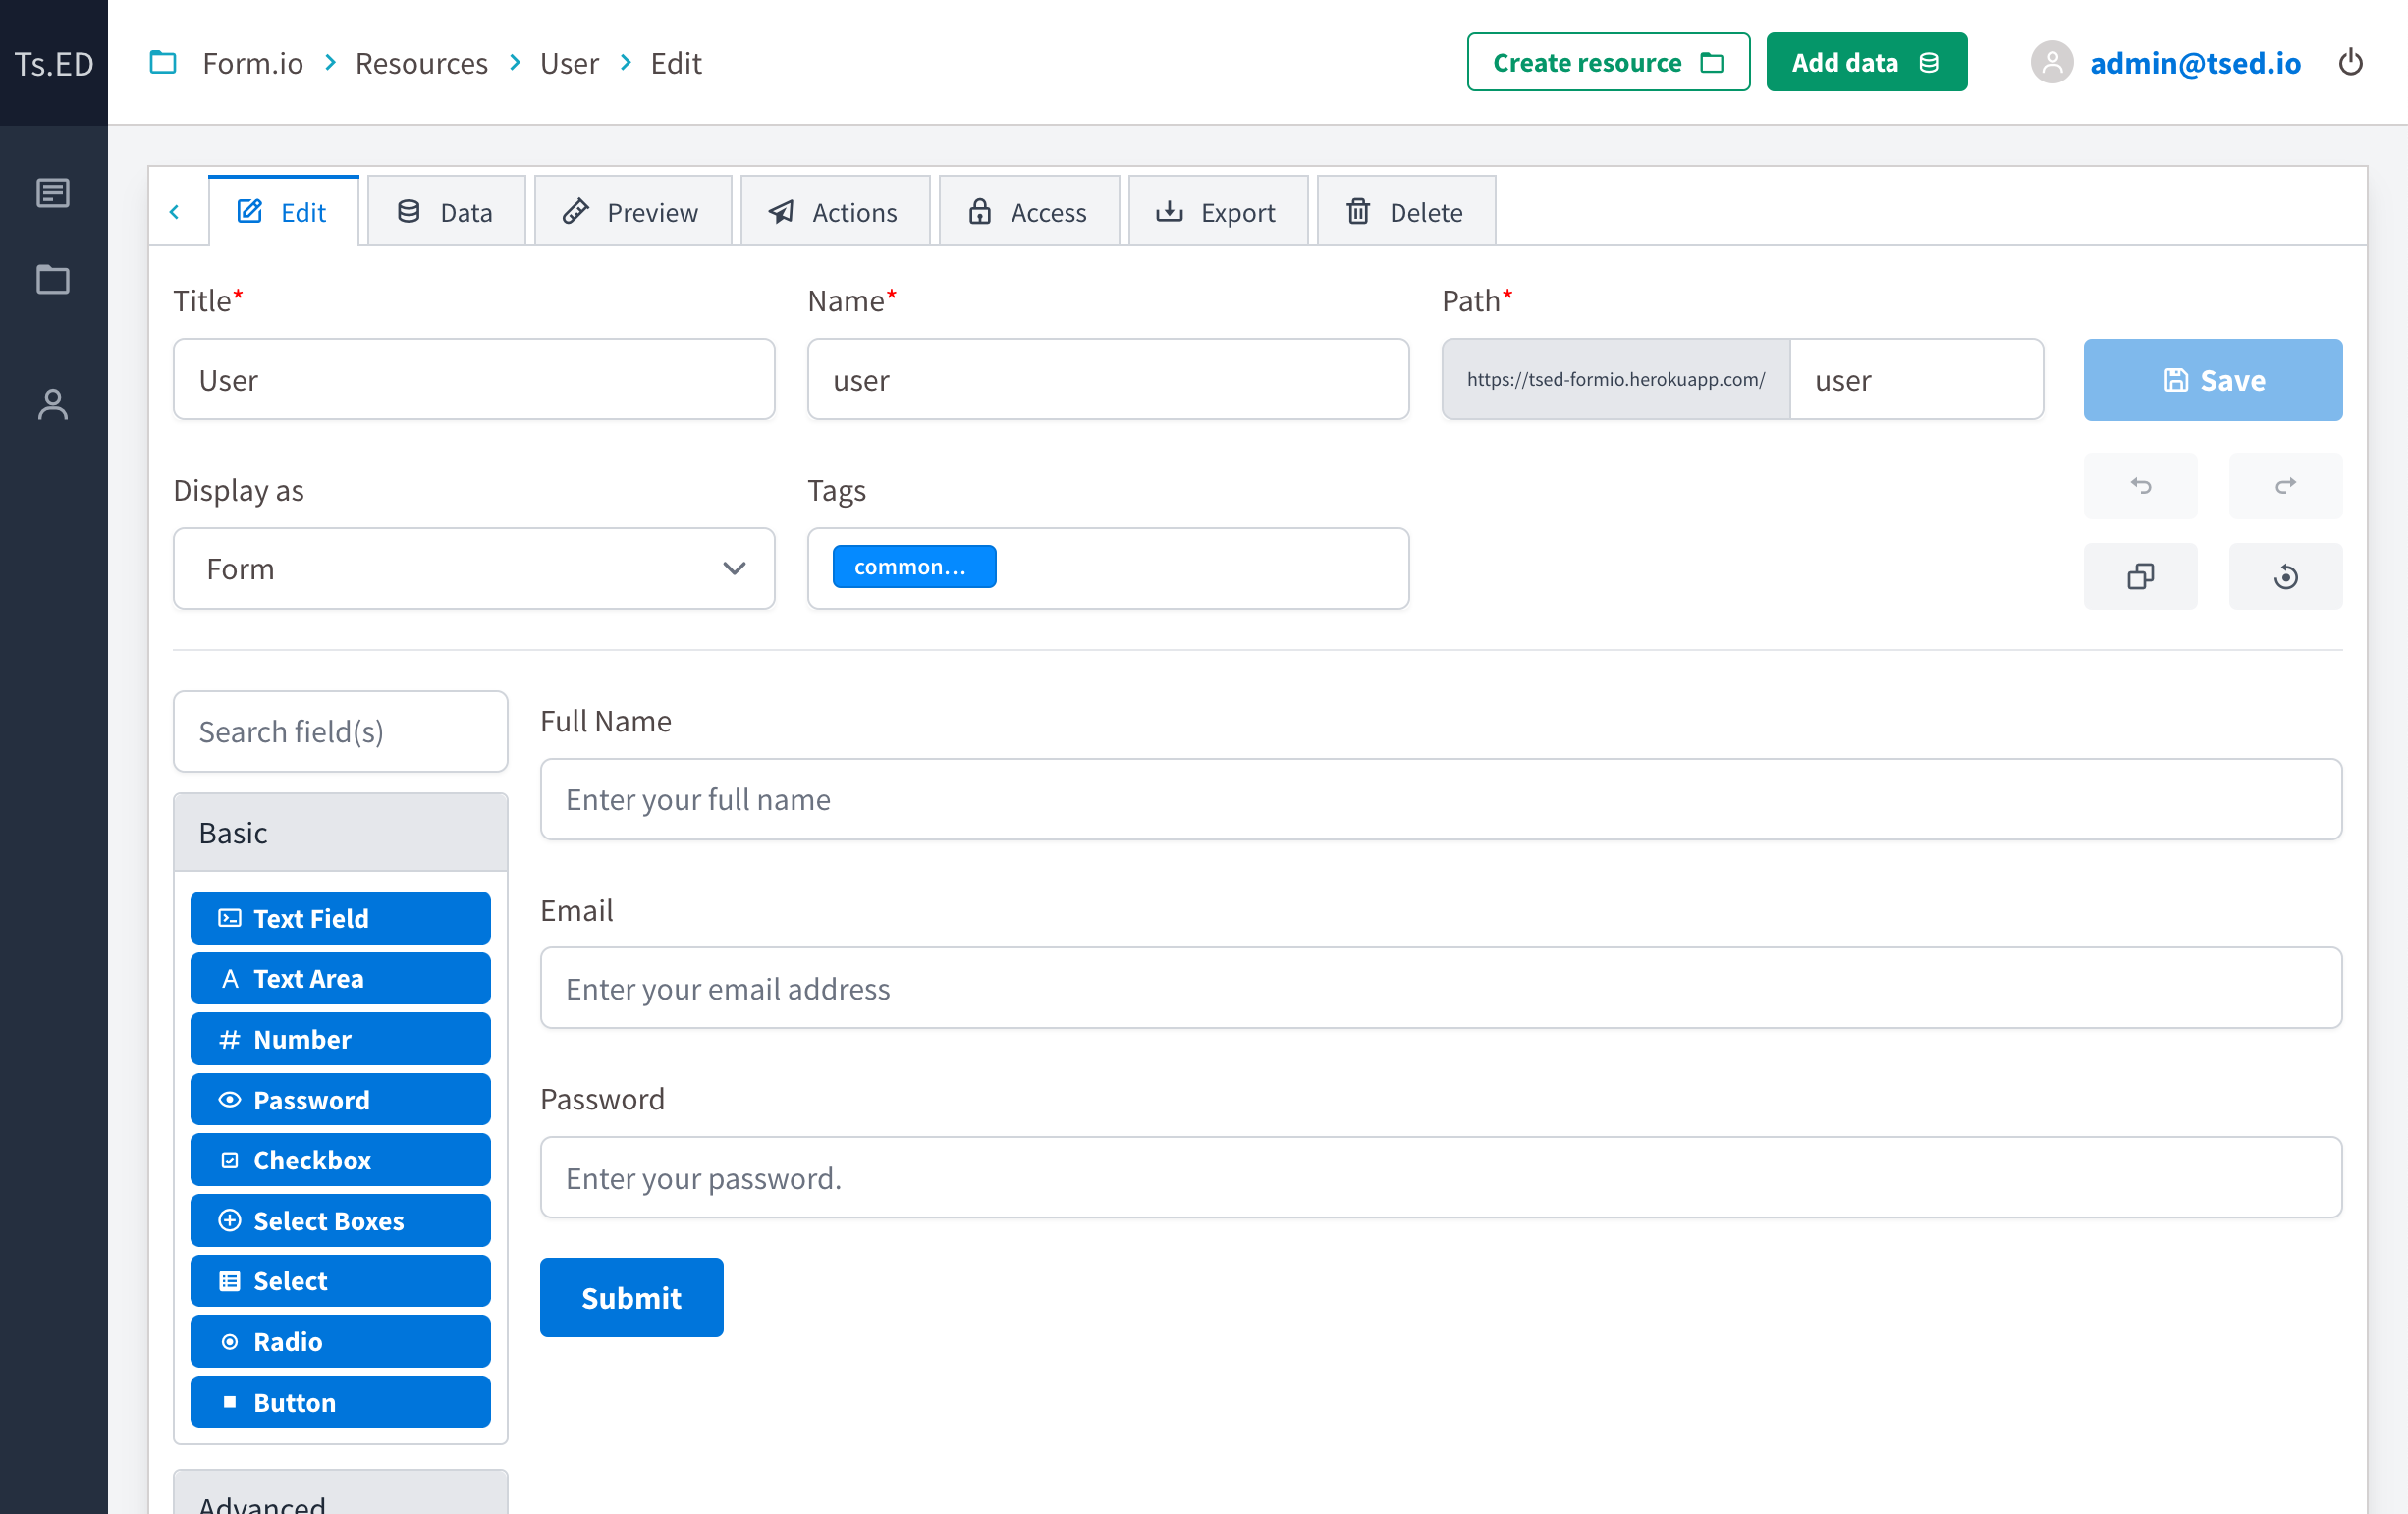The width and height of the screenshot is (2408, 1514).
Task: Open the forms list from the sidebar
Action: click(53, 193)
